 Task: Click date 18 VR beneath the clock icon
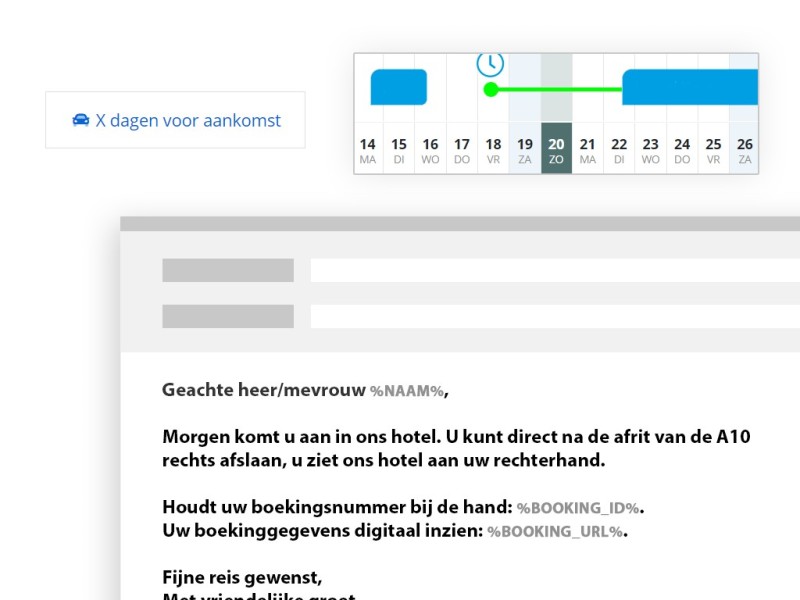(492, 150)
